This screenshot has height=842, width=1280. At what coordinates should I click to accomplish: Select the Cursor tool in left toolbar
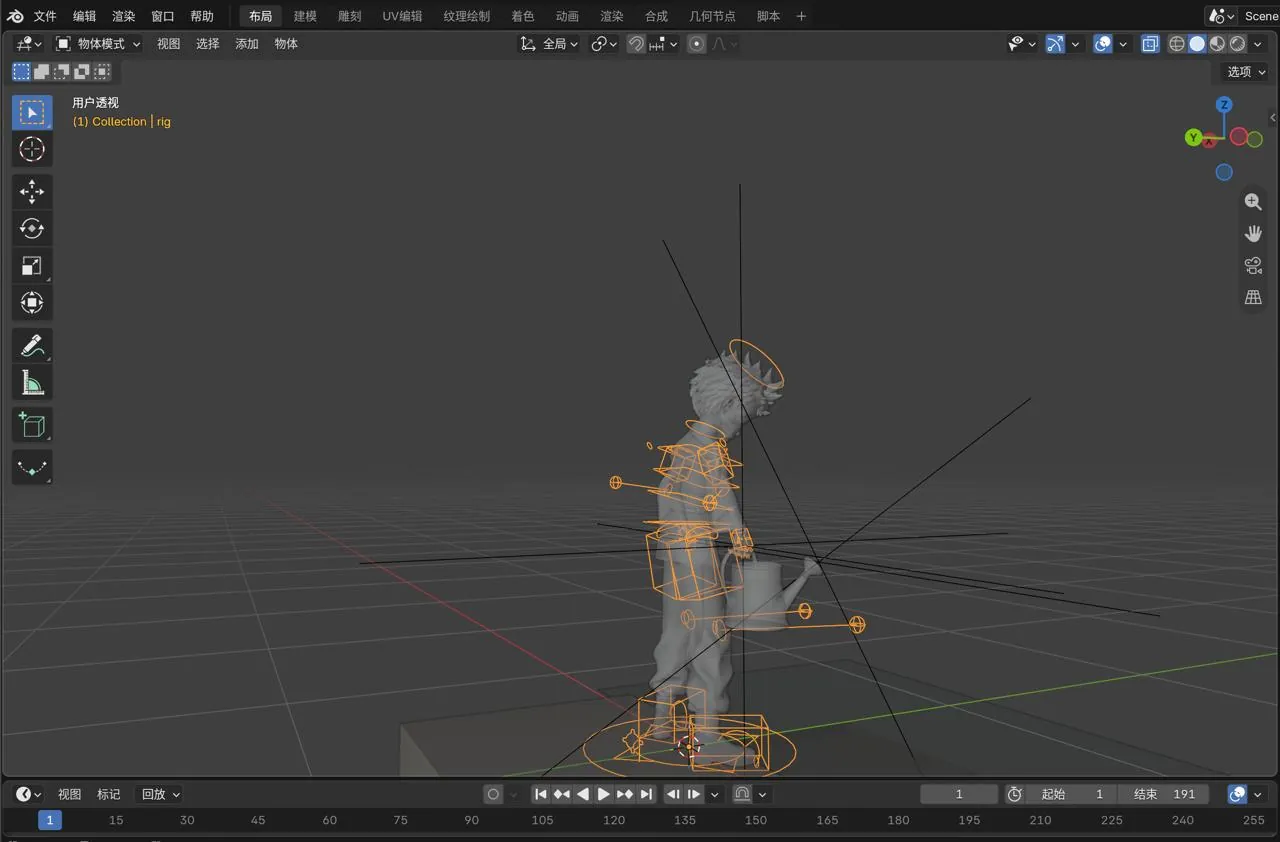click(x=32, y=150)
